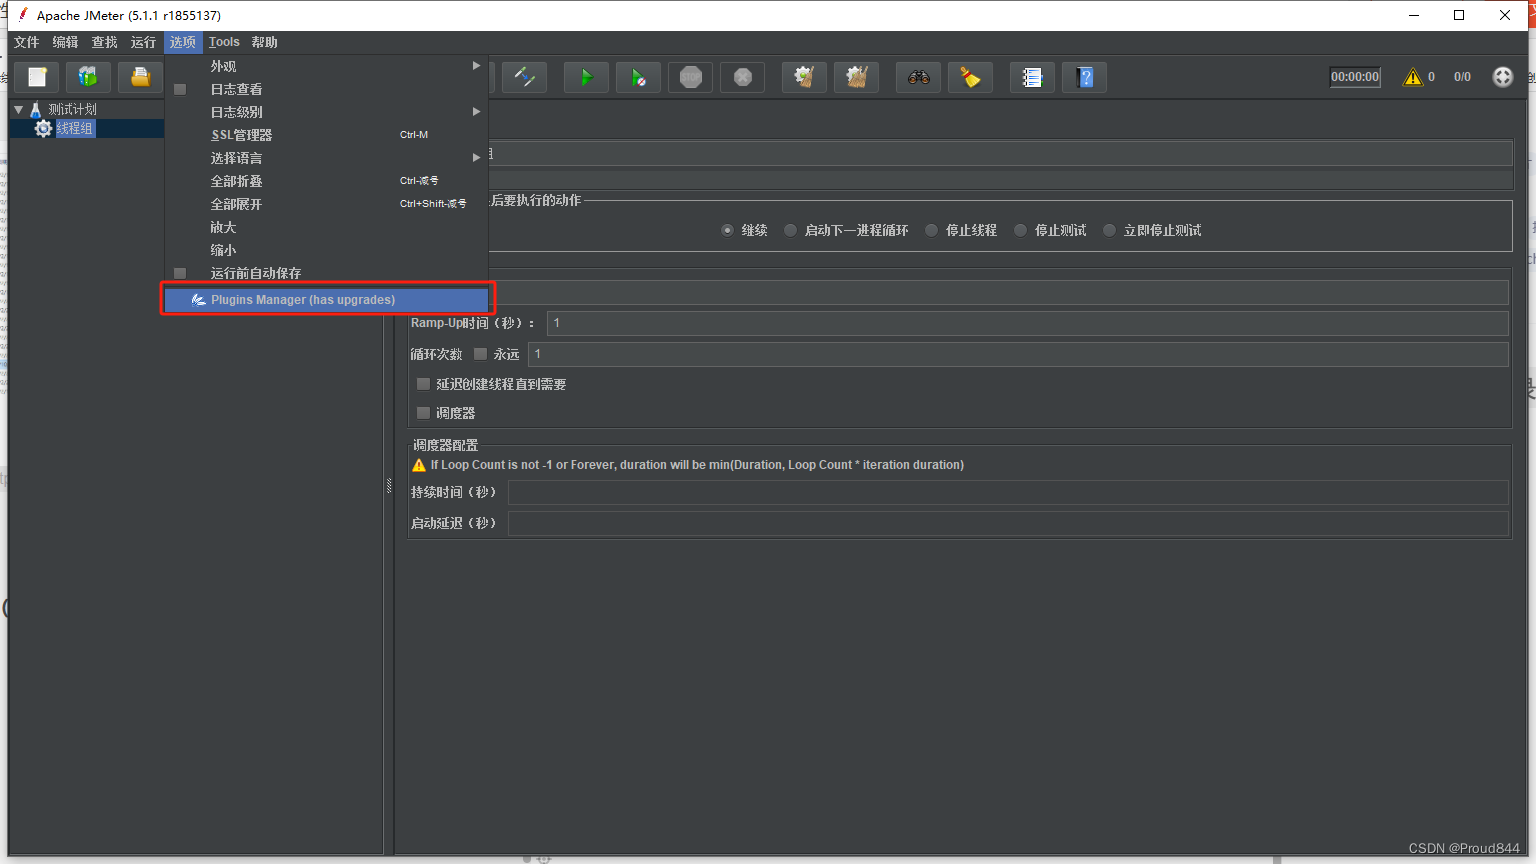Expand the 选择语言 submenu
The height and width of the screenshot is (864, 1536).
click(x=326, y=158)
